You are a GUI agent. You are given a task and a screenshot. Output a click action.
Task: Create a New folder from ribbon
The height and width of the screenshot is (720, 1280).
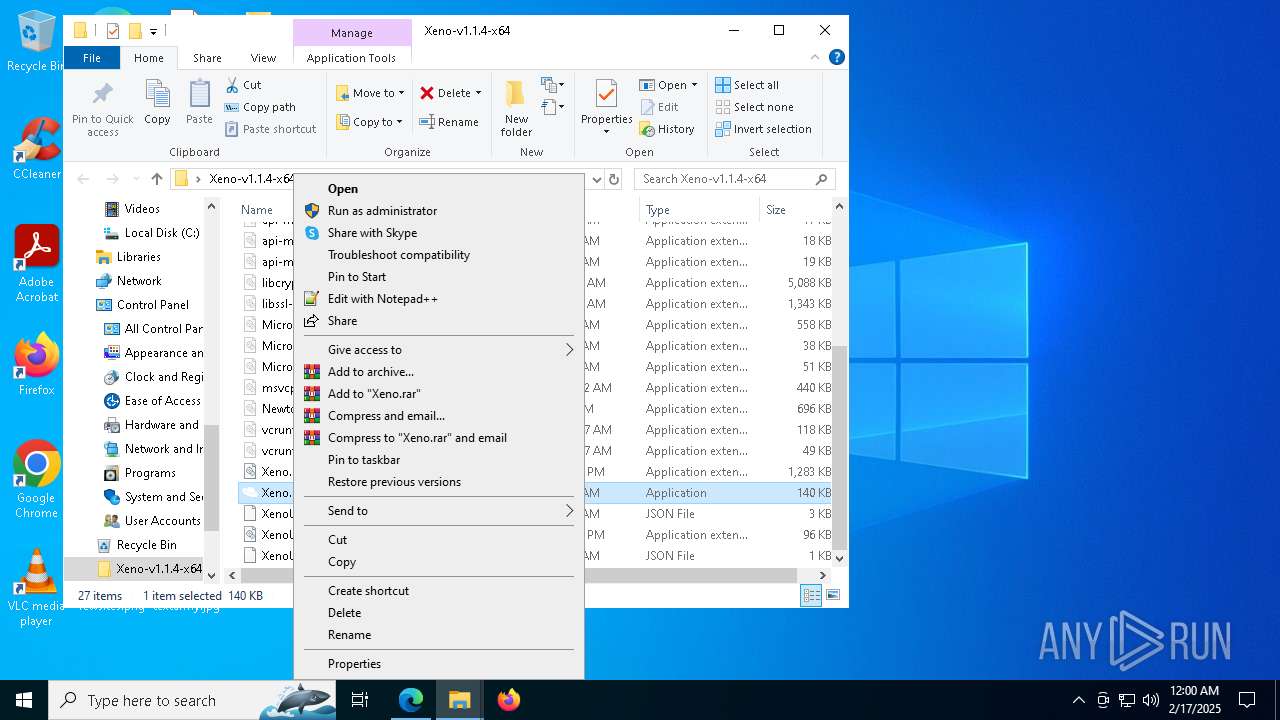pos(516,108)
